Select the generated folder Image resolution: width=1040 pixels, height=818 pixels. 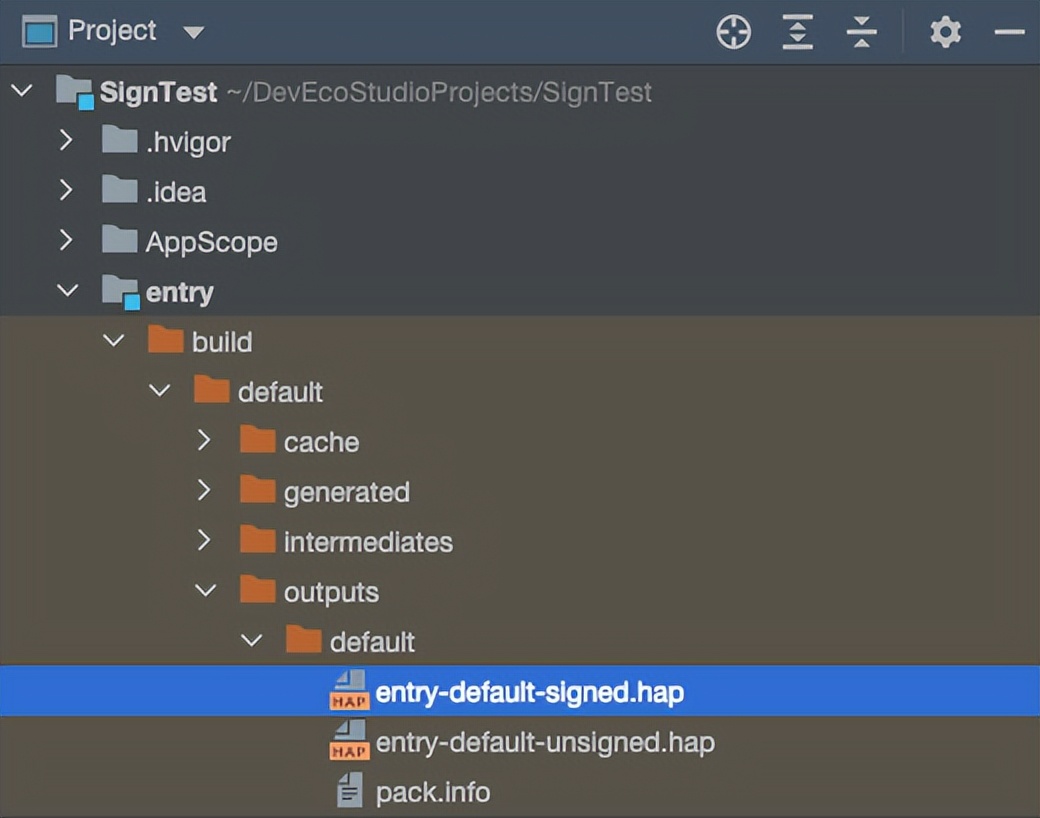click(346, 492)
